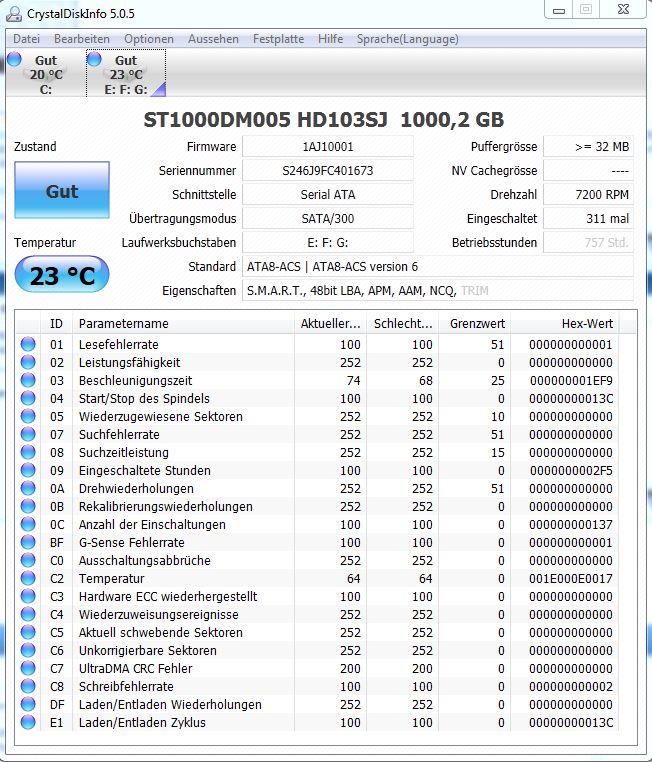The width and height of the screenshot is (652, 762).
Task: Click status orb of Rekalibrierungswiederholungen row
Action: tap(28, 506)
